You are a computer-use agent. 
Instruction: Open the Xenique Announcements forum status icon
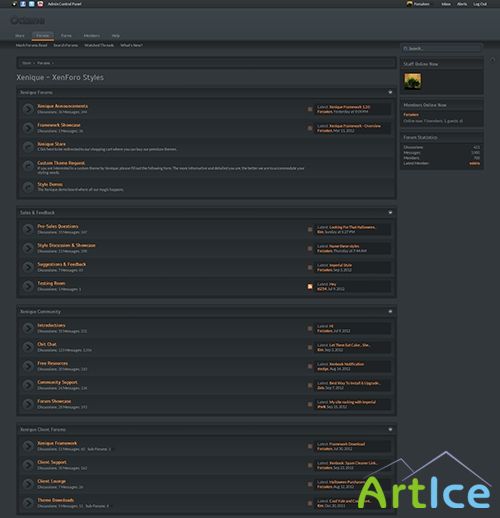click(28, 109)
